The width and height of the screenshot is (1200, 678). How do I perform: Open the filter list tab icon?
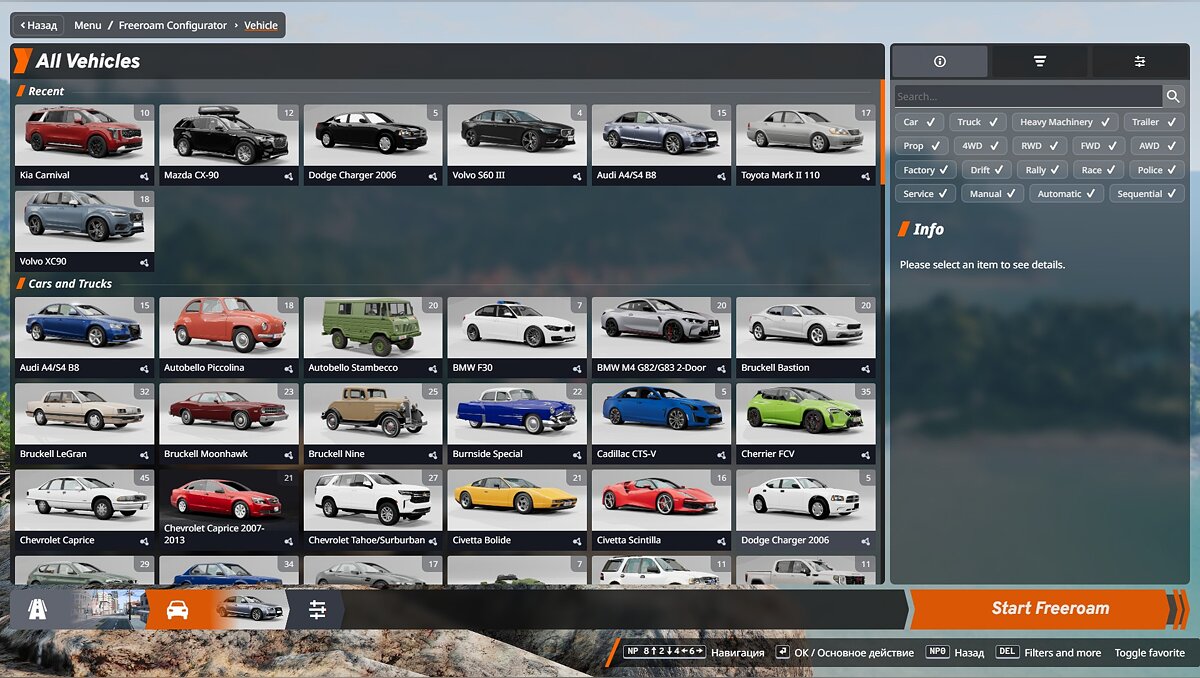1040,61
